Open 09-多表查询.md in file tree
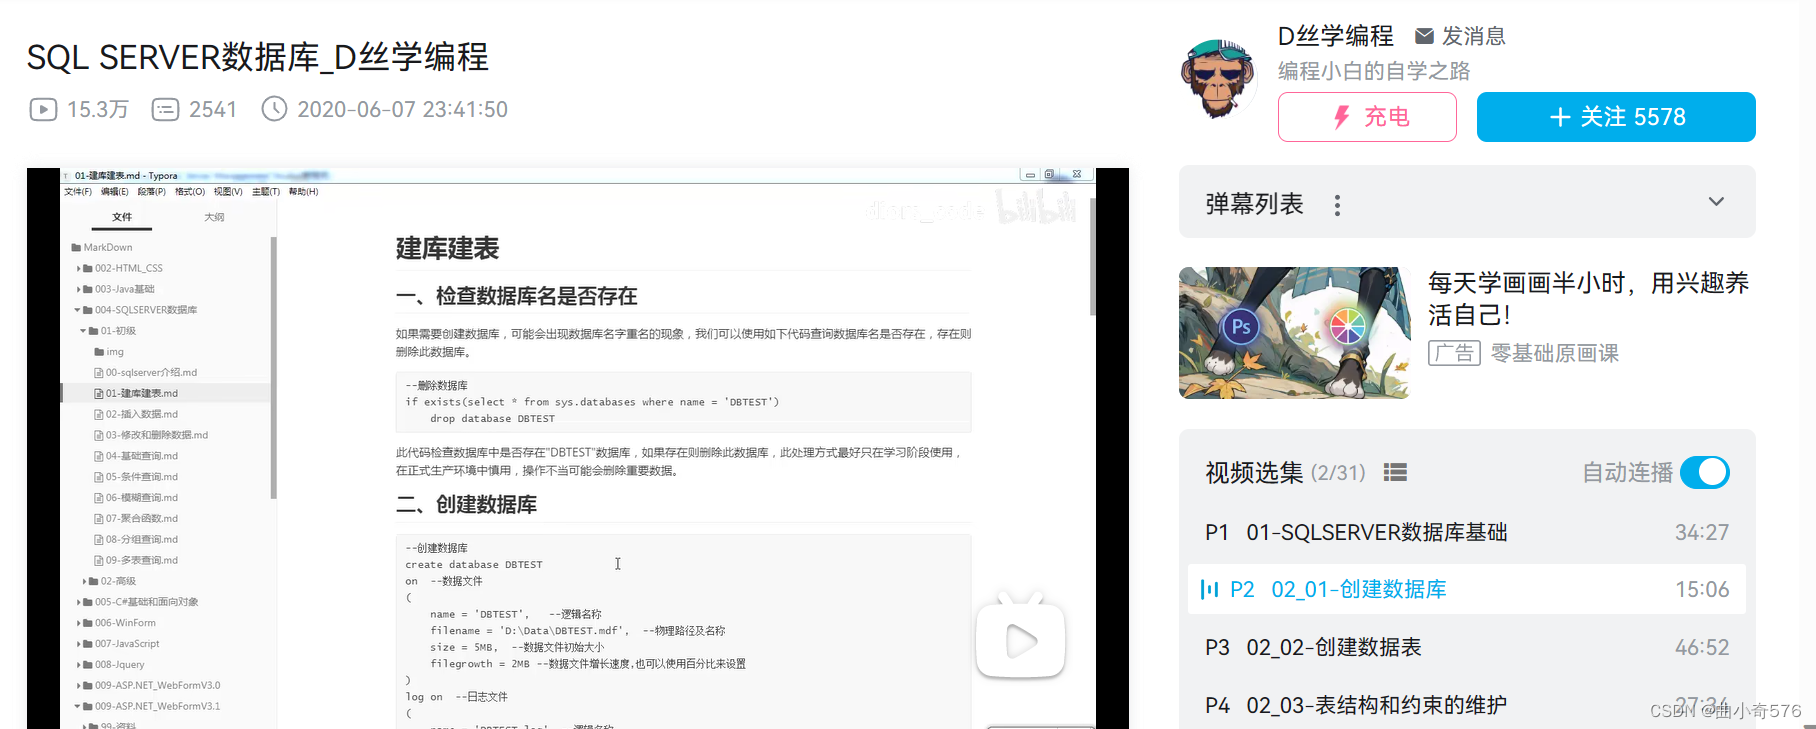 [x=142, y=560]
